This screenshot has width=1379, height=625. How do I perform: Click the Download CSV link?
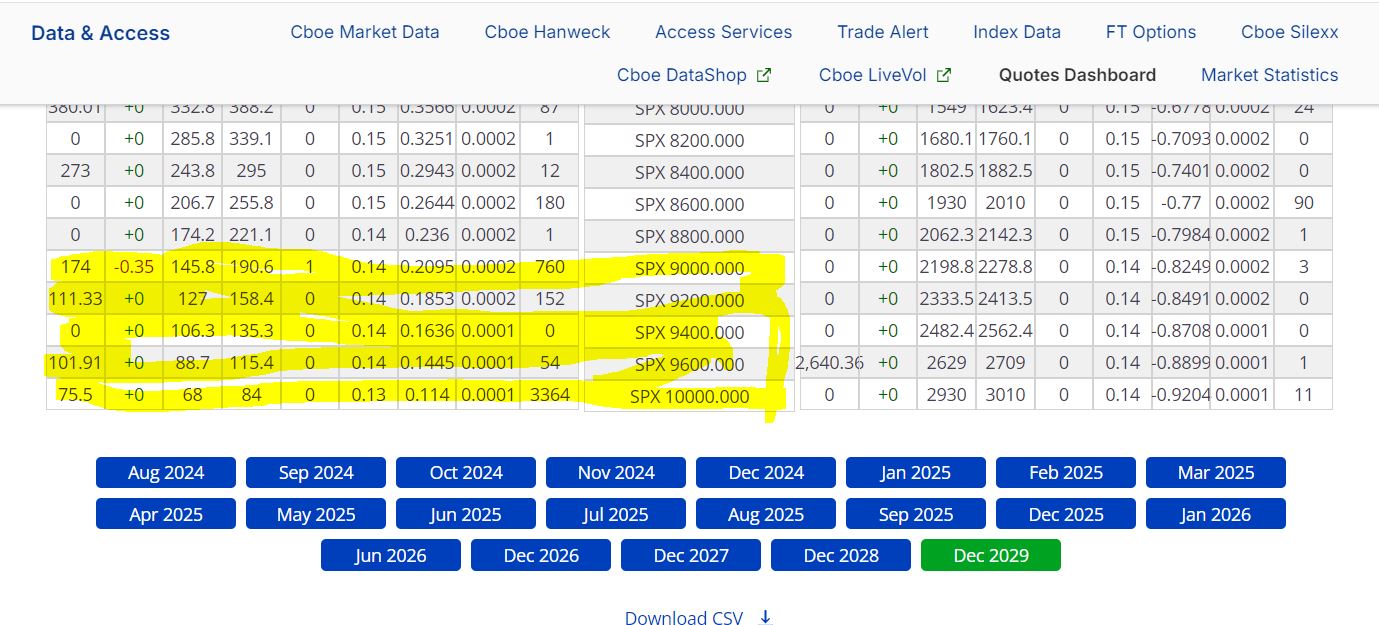(684, 618)
